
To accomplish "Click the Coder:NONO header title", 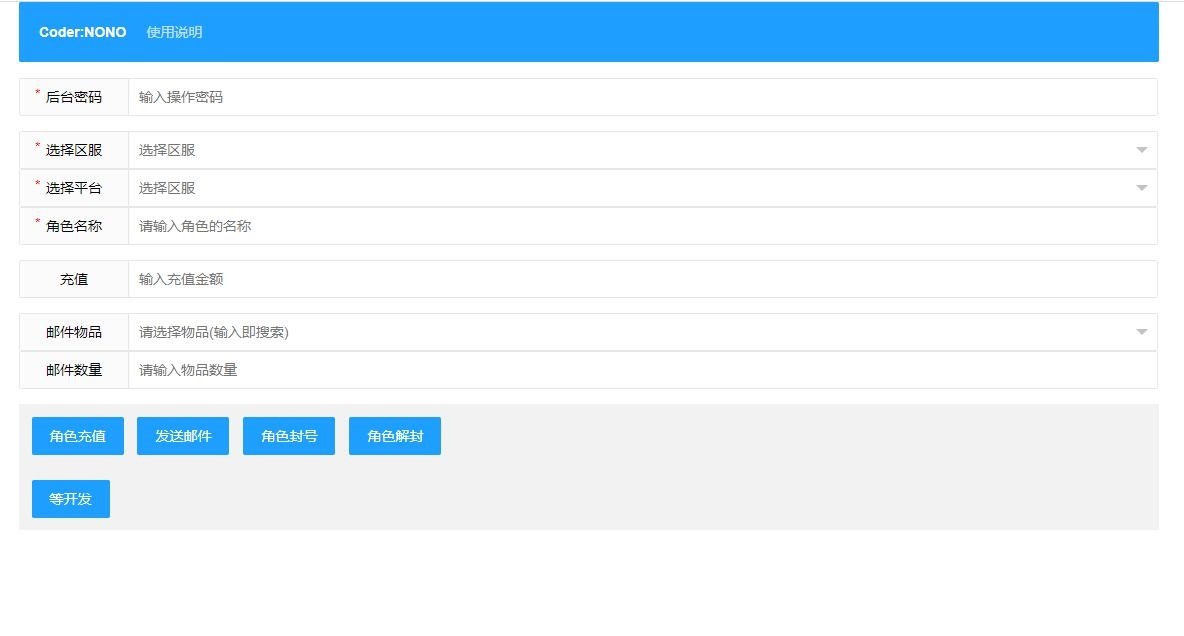I will (82, 32).
